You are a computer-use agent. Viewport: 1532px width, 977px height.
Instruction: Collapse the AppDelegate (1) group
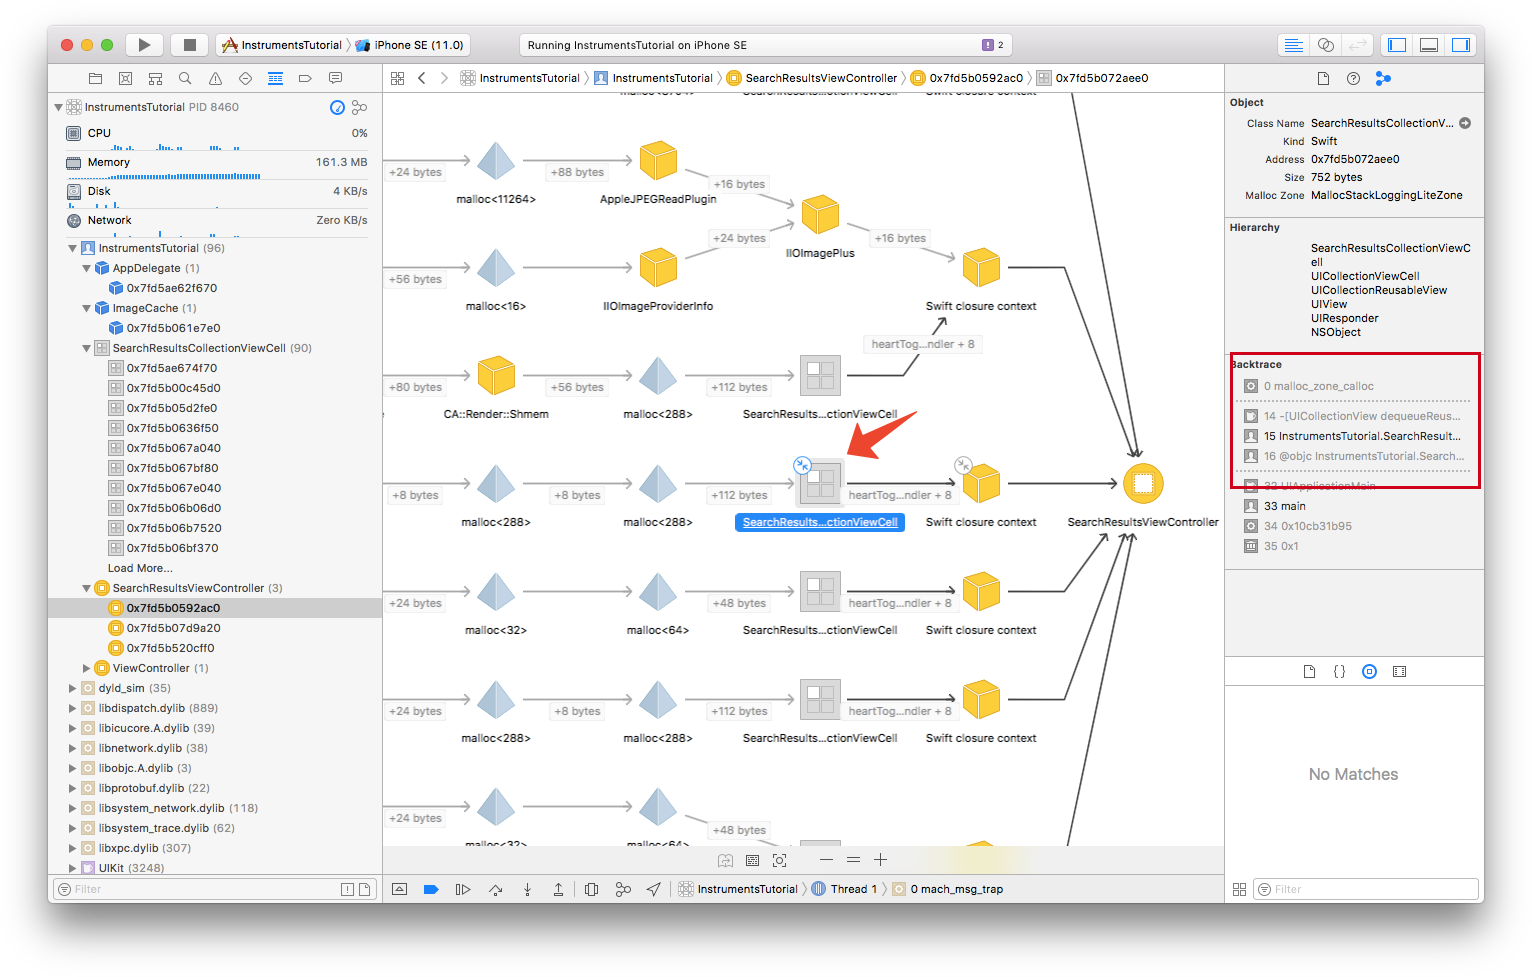pos(86,268)
